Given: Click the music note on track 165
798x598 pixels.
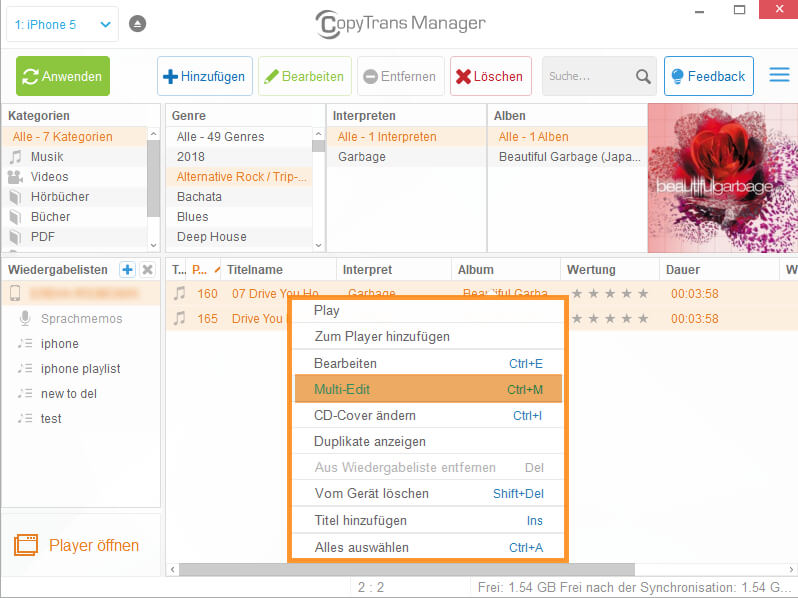Looking at the screenshot, I should tap(179, 319).
